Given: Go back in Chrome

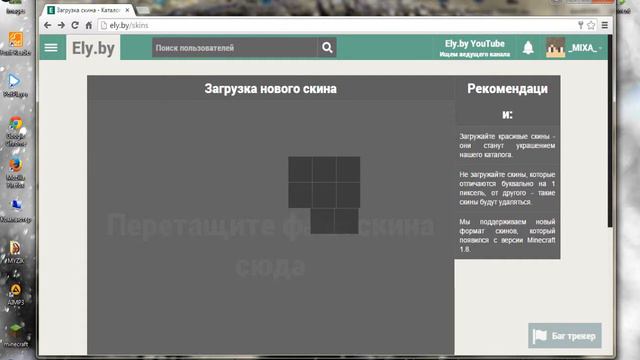Looking at the screenshot, I should [47, 25].
